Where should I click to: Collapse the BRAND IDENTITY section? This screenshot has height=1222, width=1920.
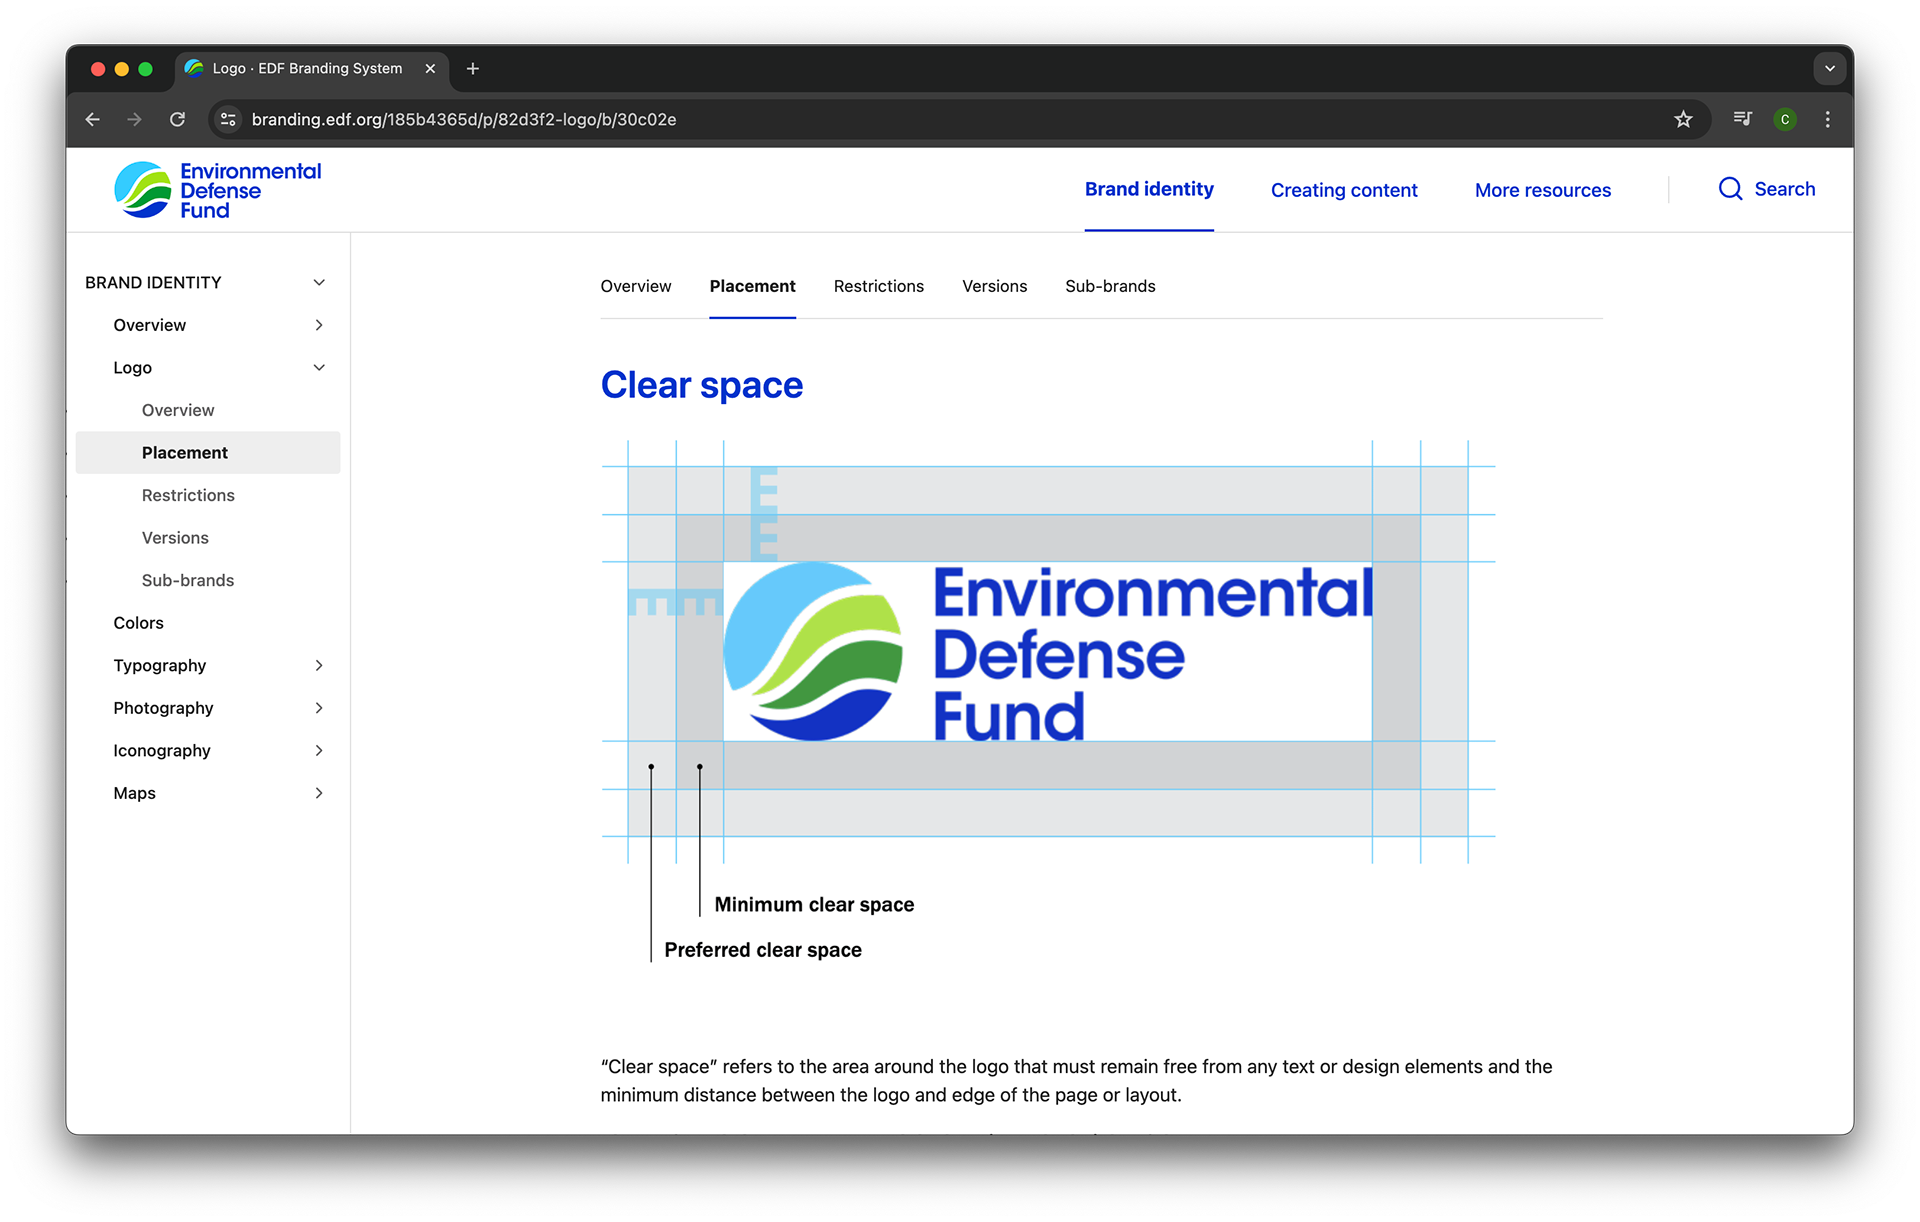[x=319, y=283]
